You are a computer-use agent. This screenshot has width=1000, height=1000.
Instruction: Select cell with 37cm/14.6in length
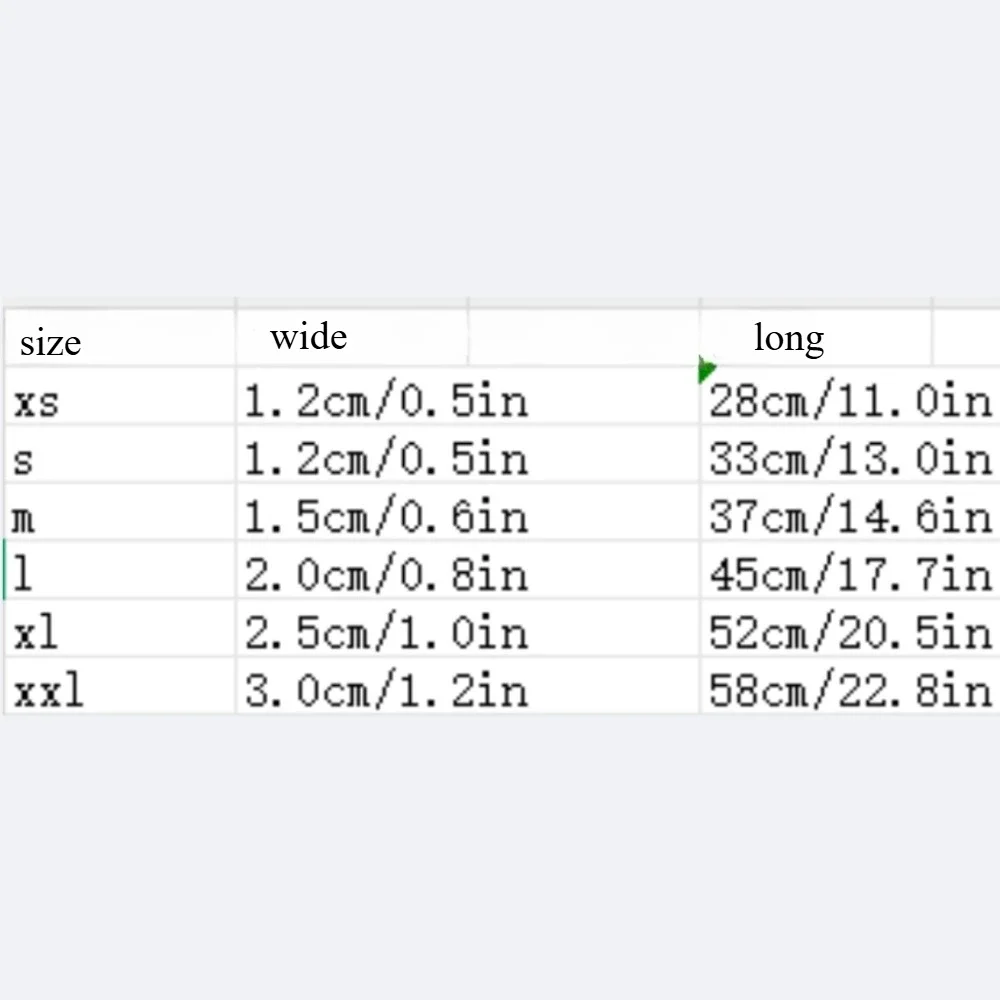point(850,517)
